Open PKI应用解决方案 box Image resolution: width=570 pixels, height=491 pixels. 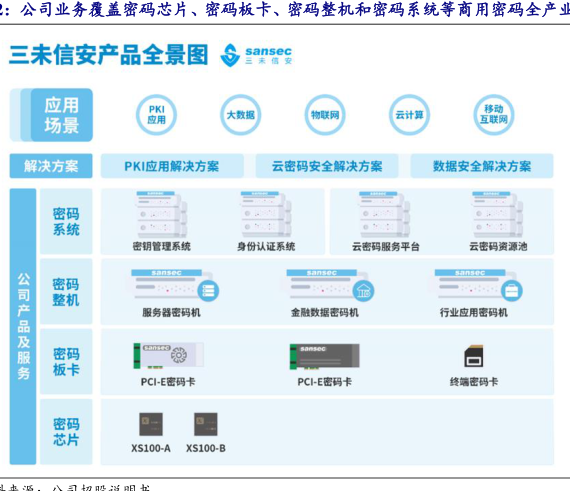coord(172,166)
